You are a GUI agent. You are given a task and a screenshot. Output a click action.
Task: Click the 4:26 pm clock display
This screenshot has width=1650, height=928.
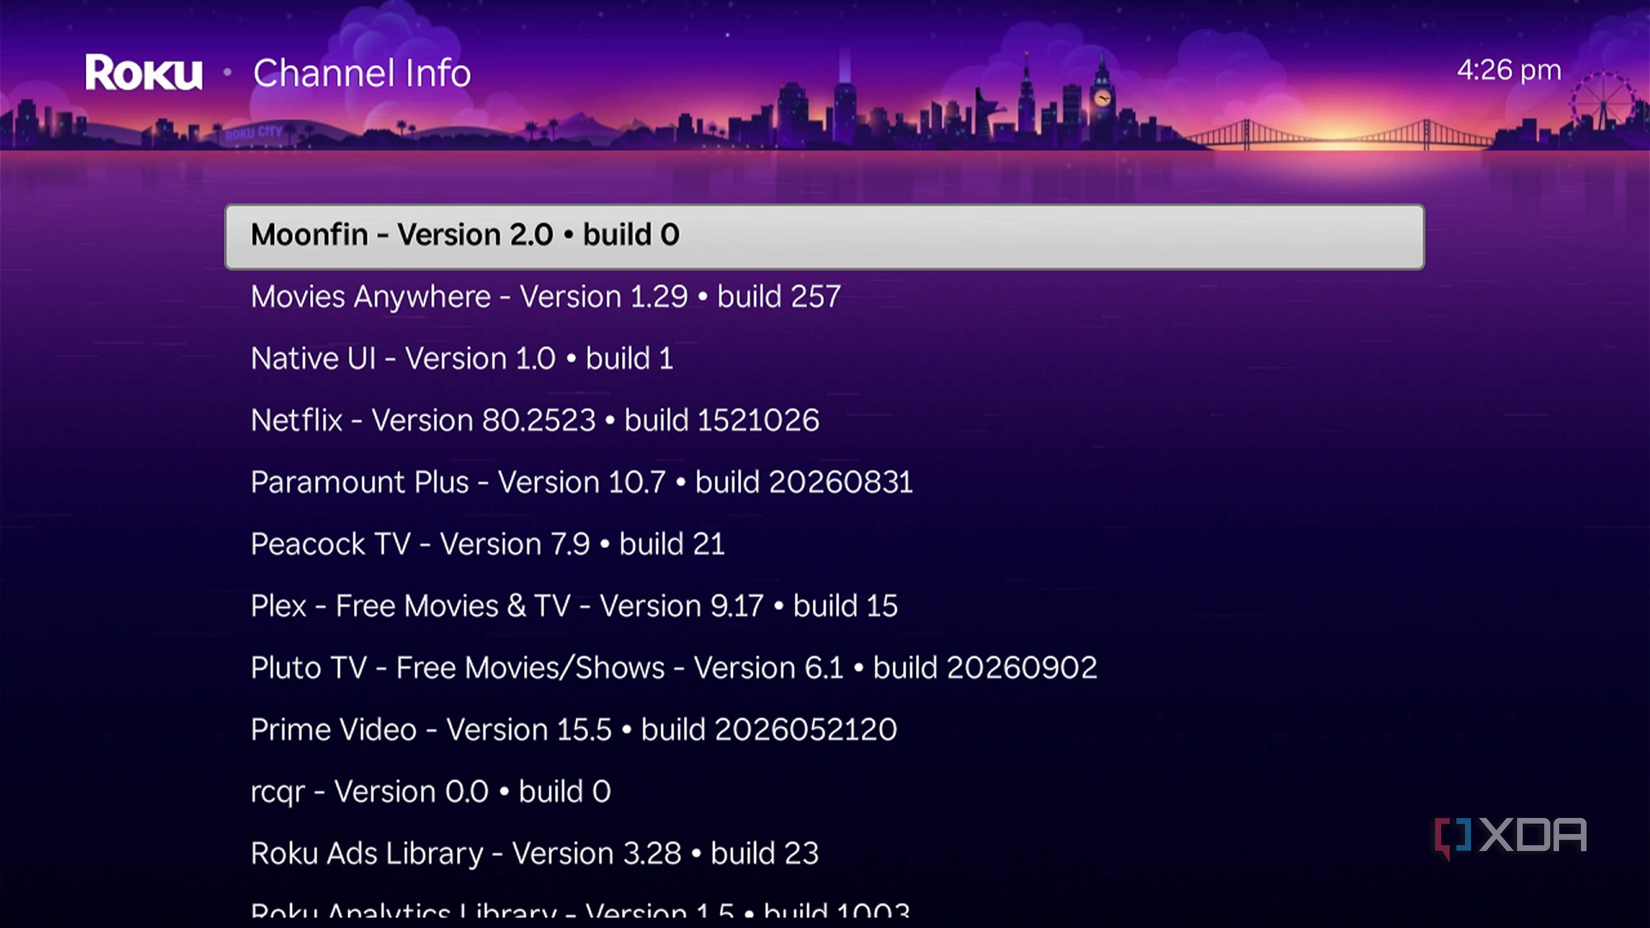(1508, 70)
